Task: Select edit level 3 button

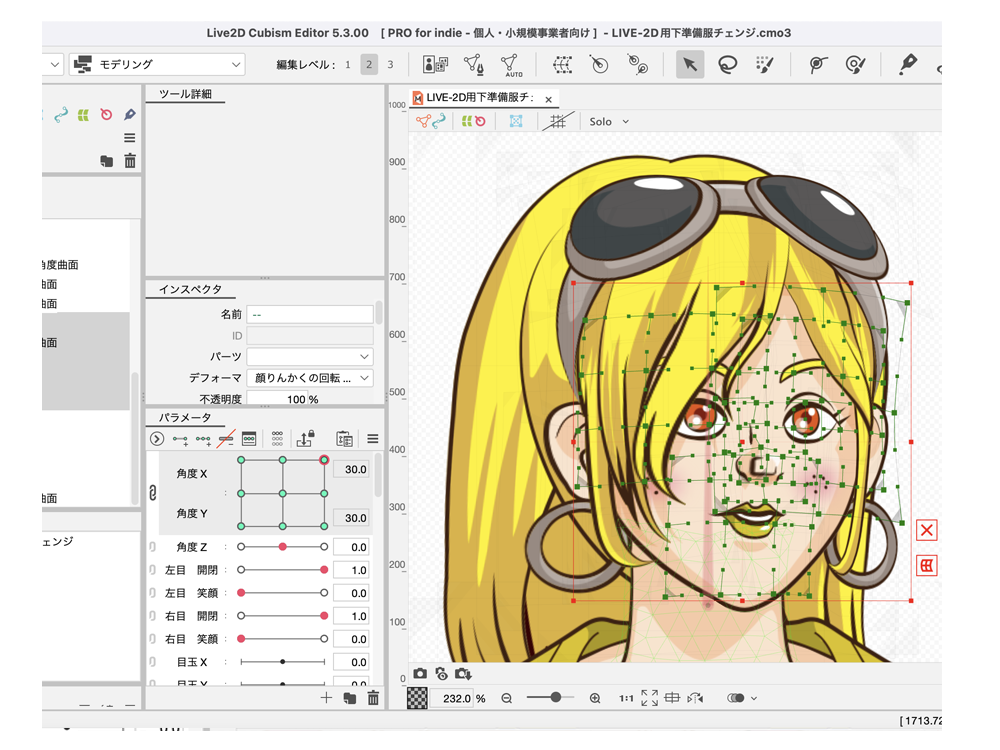Action: tap(390, 64)
